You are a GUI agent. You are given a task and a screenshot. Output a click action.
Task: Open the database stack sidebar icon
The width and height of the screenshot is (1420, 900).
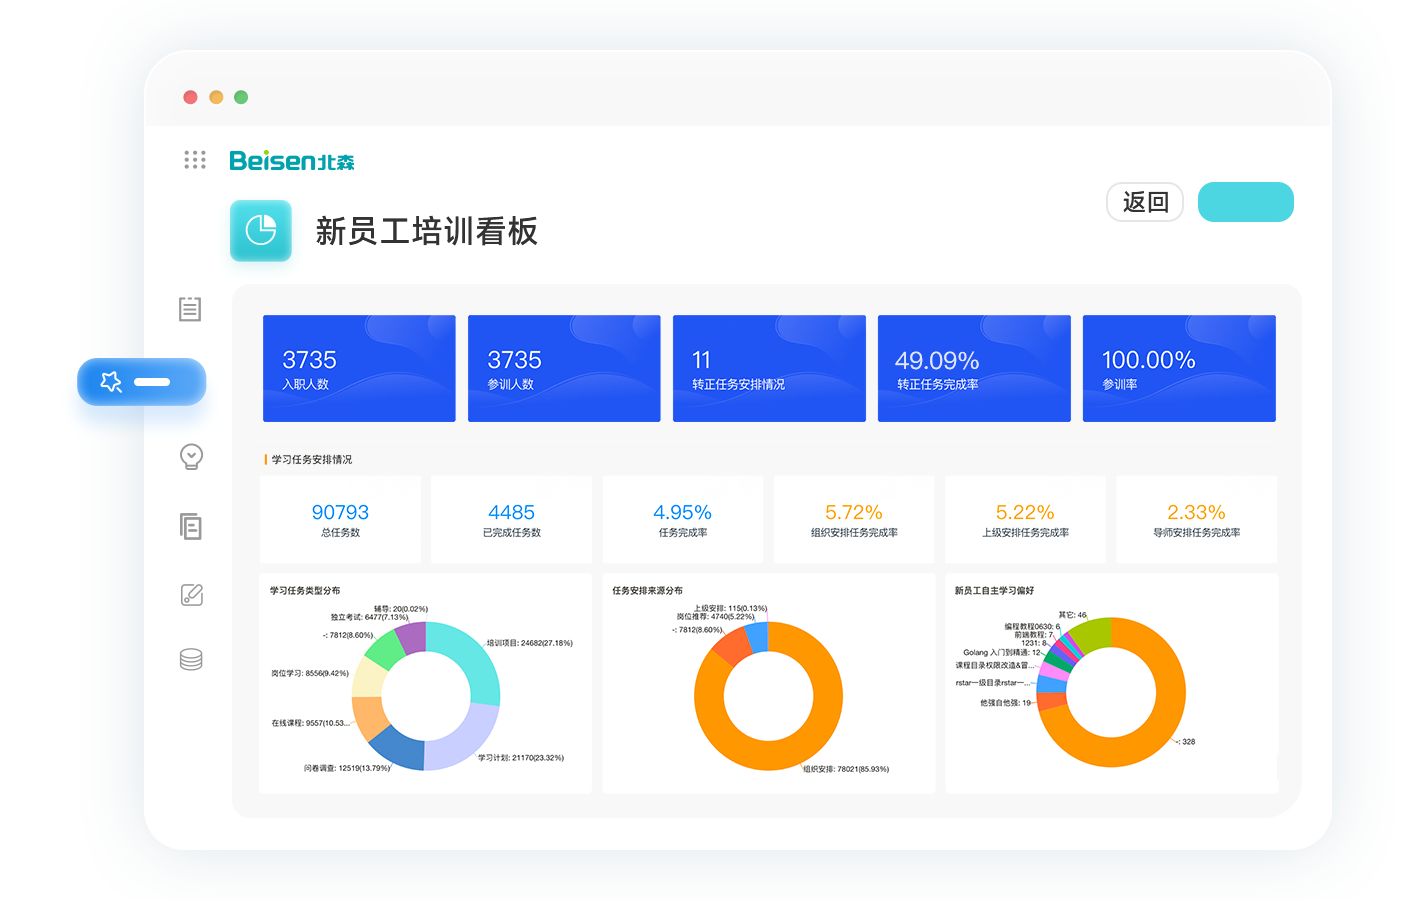pos(191,659)
